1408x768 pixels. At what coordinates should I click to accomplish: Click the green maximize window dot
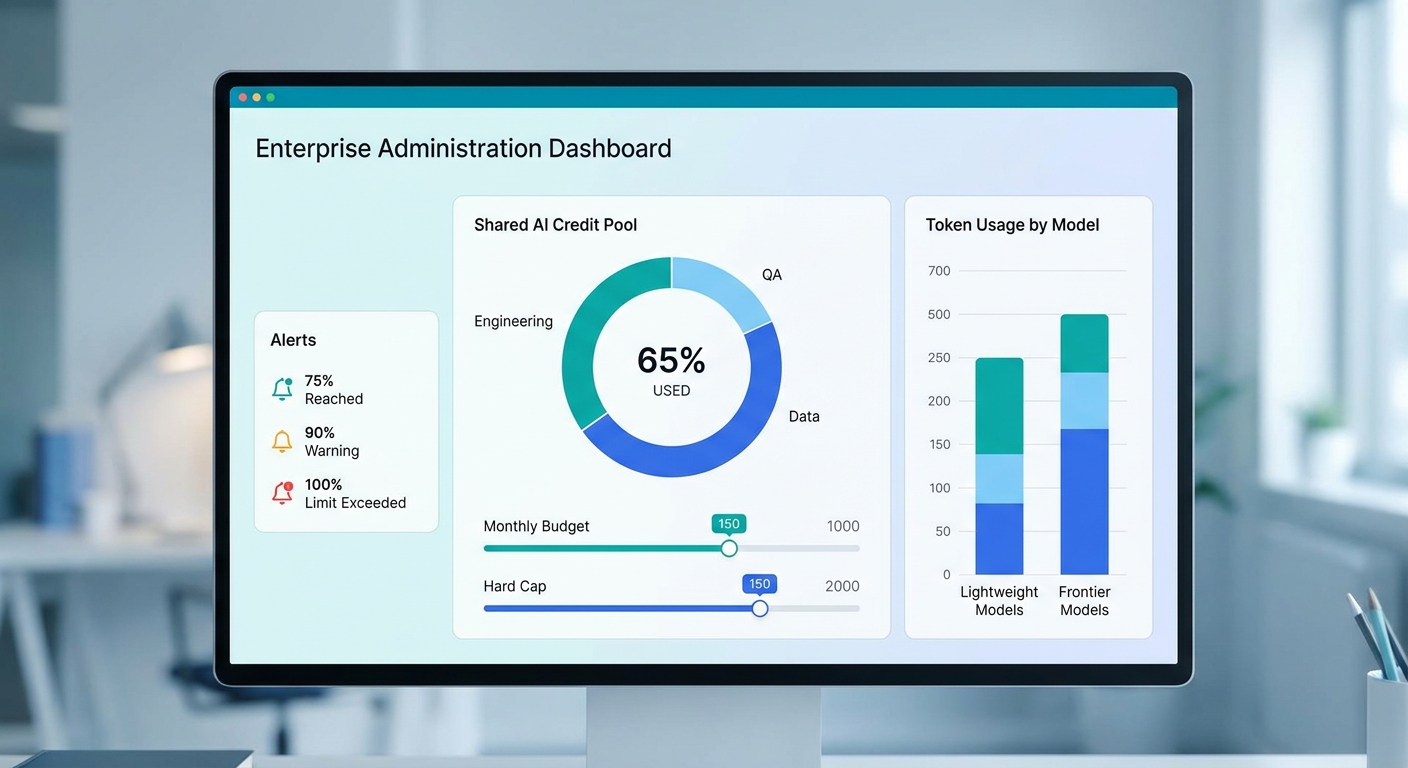270,97
